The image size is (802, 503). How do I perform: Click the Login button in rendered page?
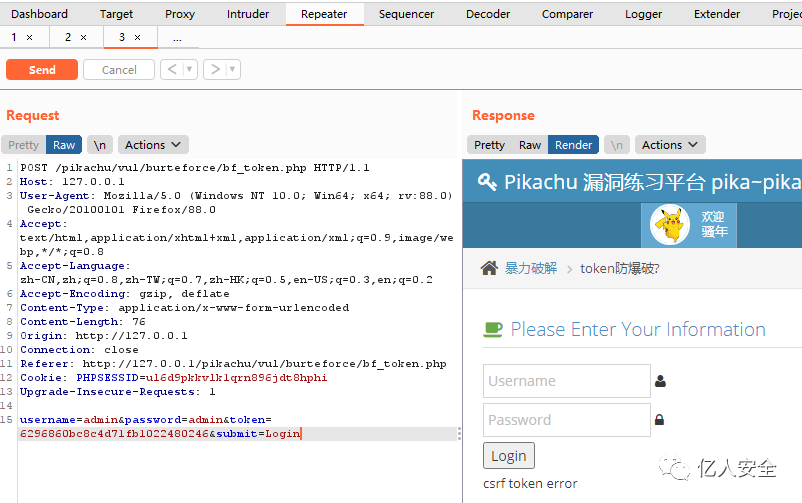coord(508,455)
